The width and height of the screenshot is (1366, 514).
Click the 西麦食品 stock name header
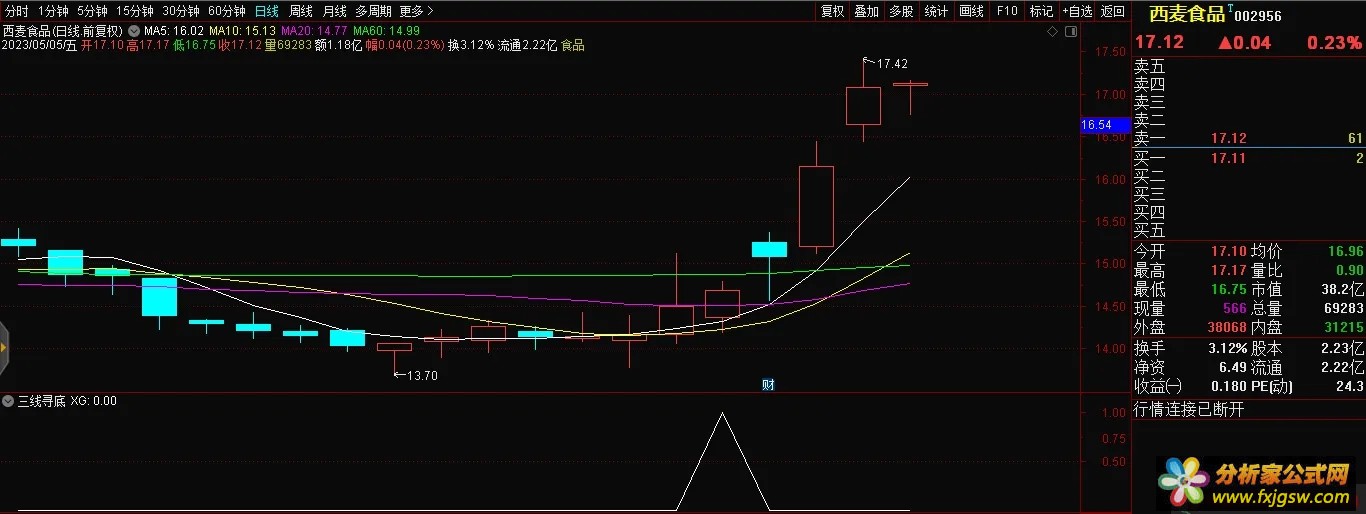coord(1189,15)
